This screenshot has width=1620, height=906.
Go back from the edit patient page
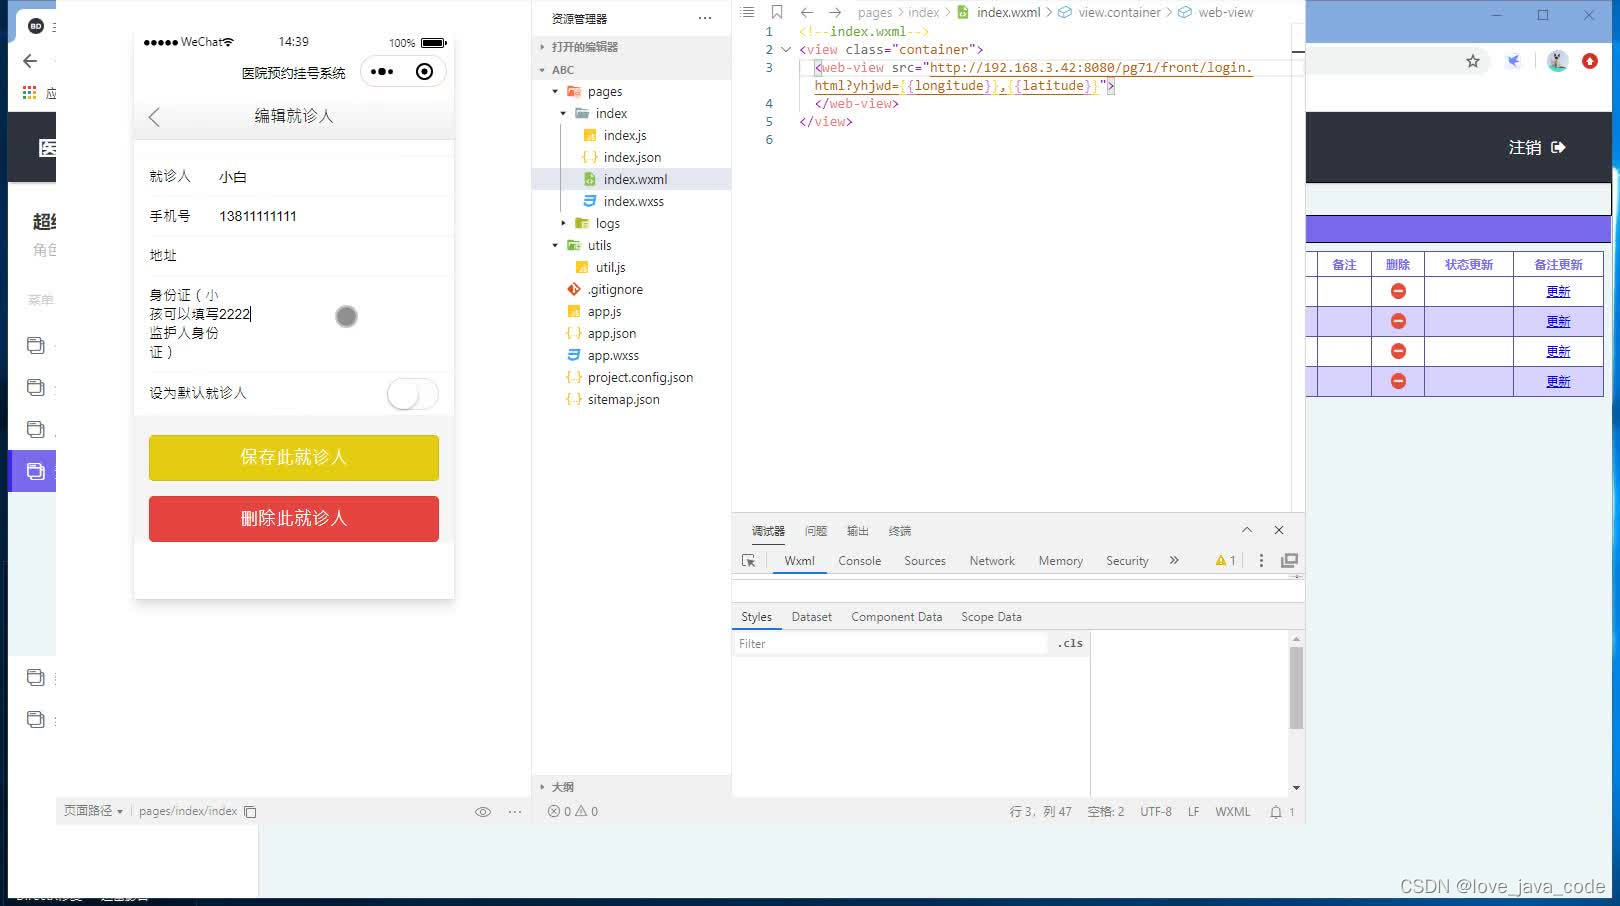click(154, 117)
